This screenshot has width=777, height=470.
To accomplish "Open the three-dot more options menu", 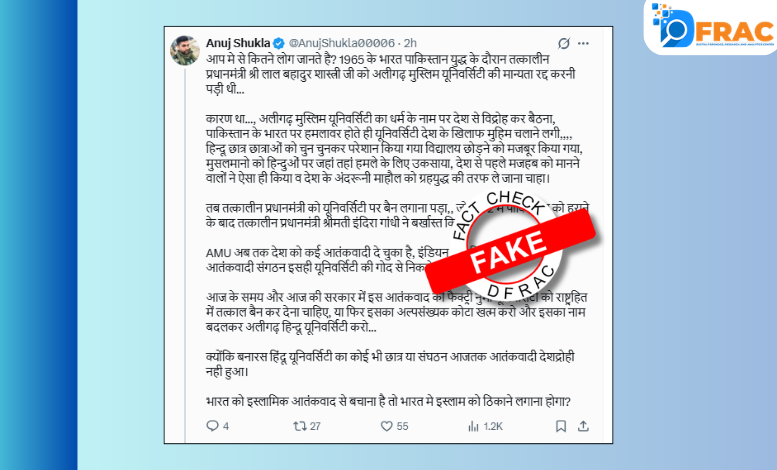I will coord(583,44).
